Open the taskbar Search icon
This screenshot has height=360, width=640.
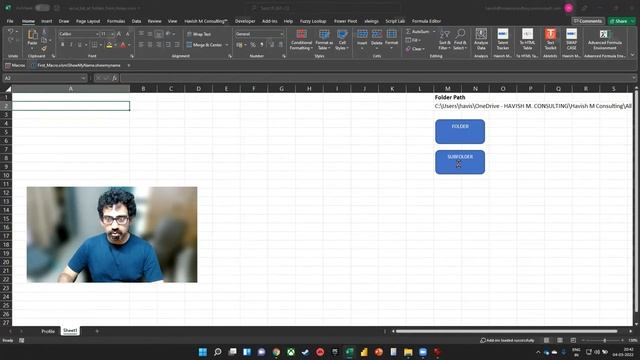(218, 352)
